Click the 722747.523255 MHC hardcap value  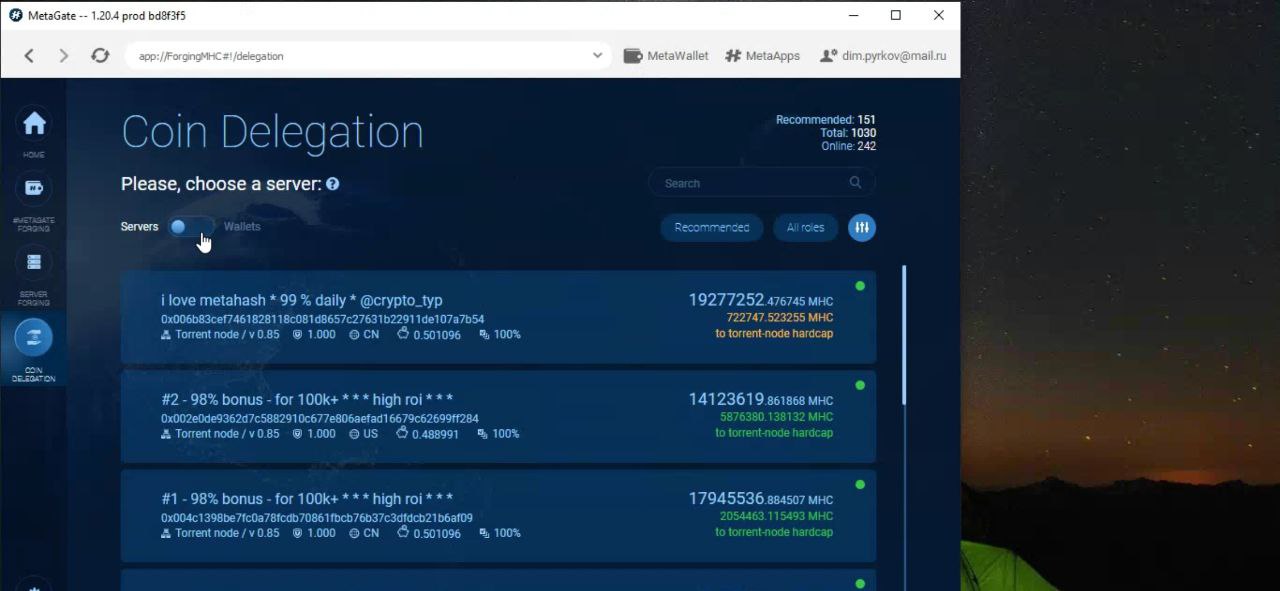tap(779, 318)
